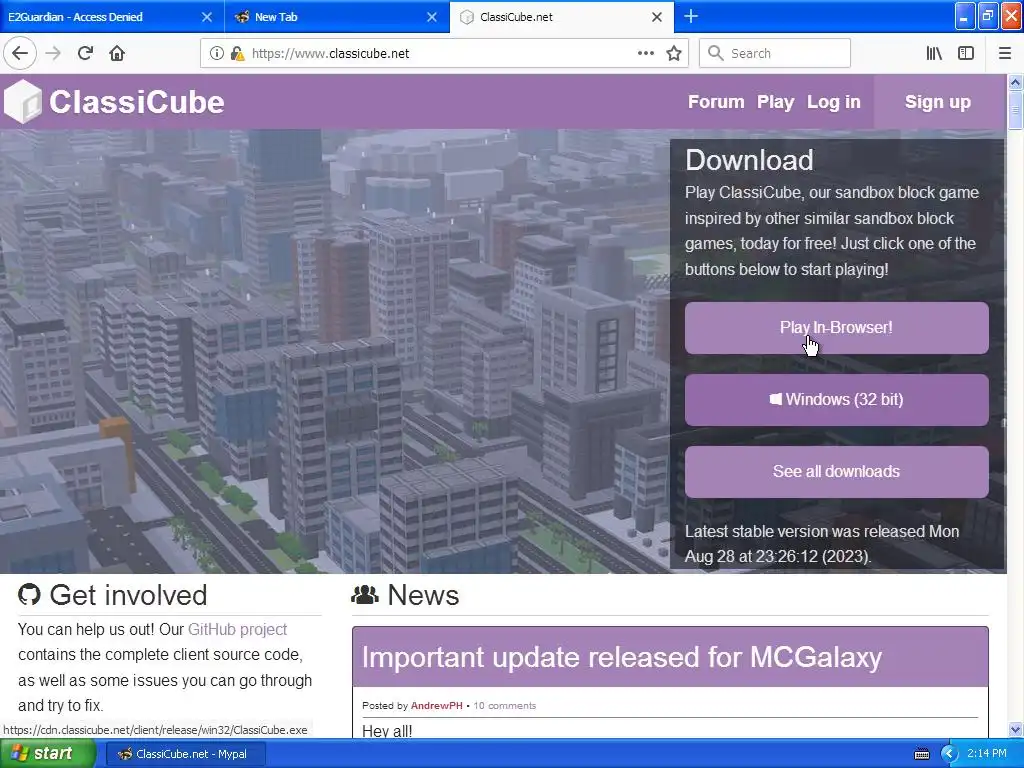Open the Forum nav link
The width and height of the screenshot is (1024, 768).
716,102
